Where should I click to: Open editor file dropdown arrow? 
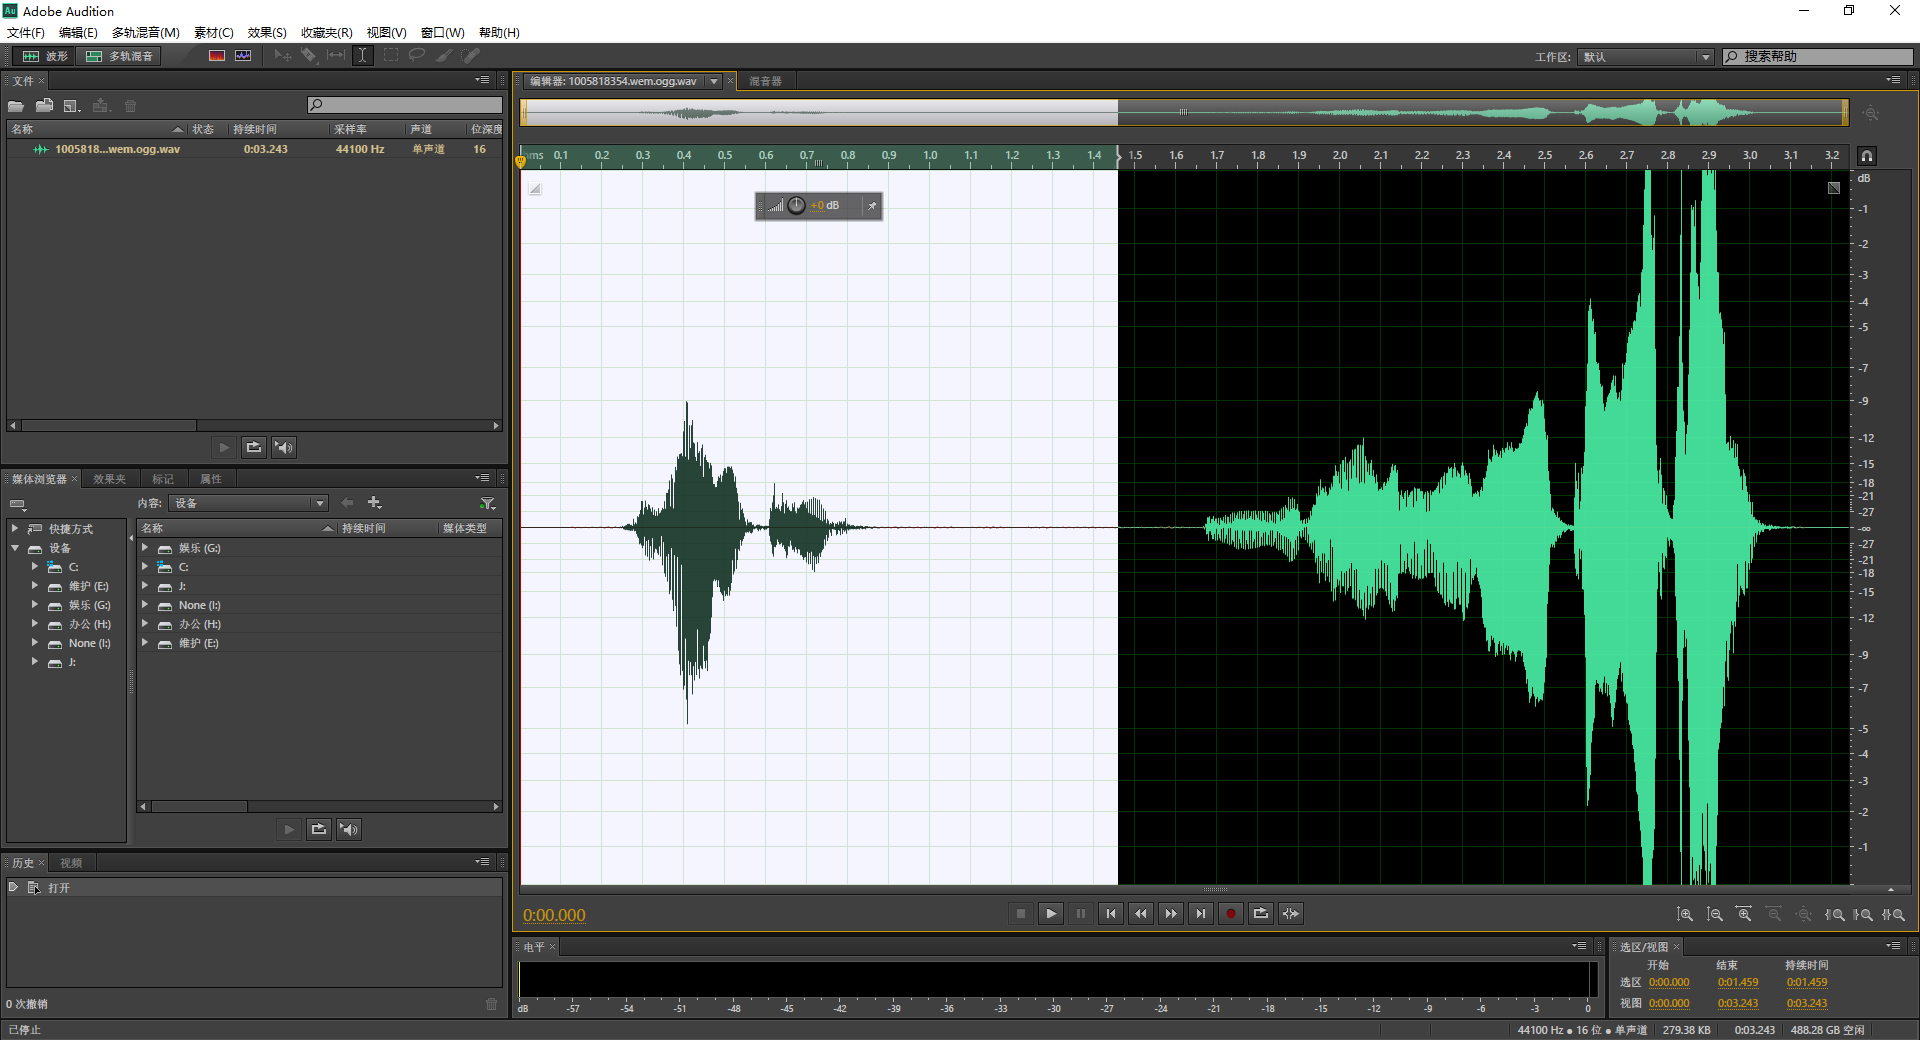coord(714,81)
